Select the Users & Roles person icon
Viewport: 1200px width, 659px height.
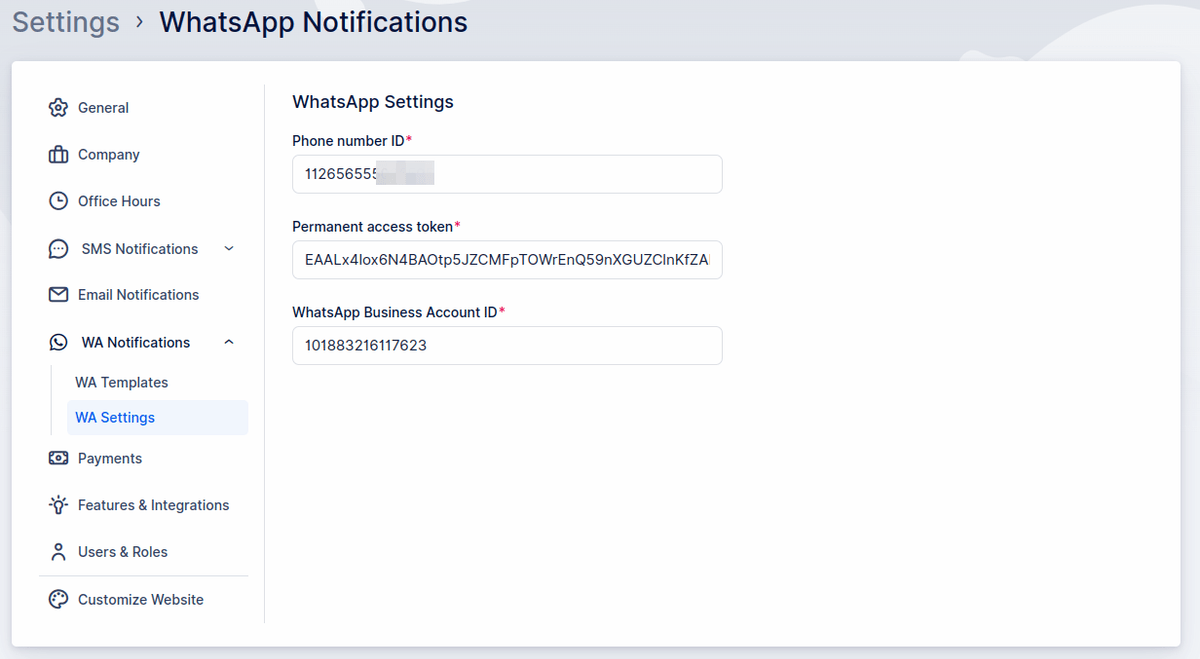tap(59, 551)
